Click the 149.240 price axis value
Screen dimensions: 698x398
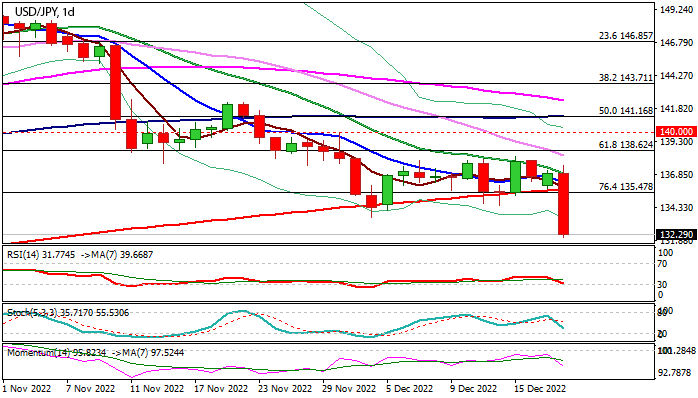coord(678,9)
